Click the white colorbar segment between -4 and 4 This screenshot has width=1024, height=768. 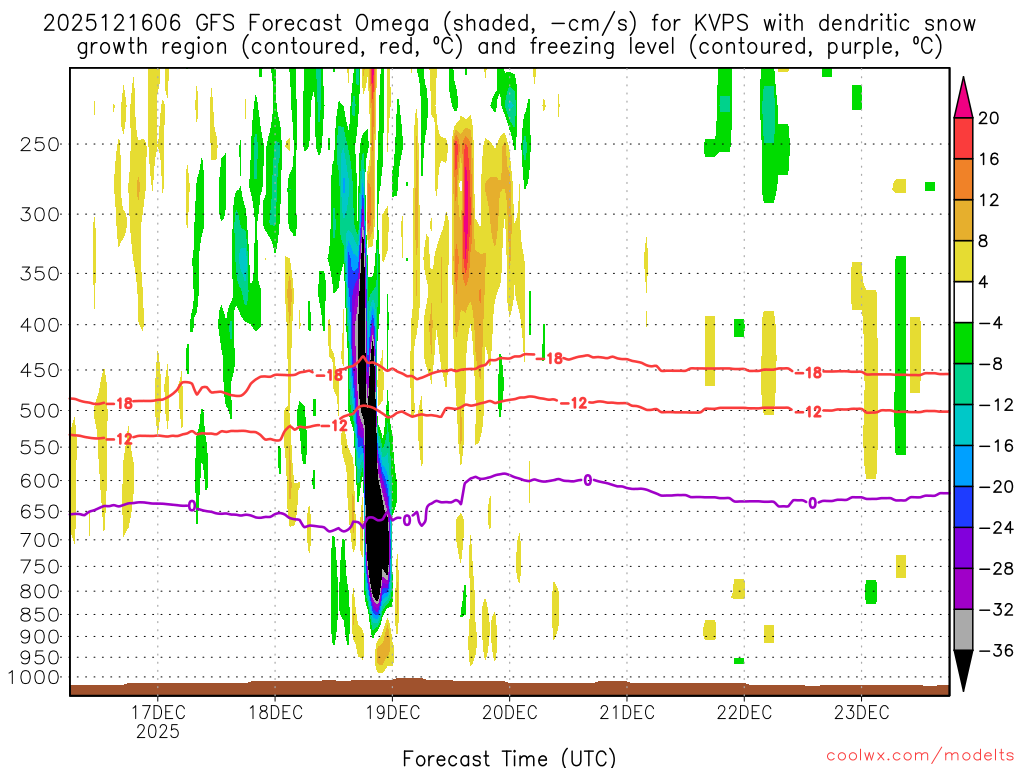coord(964,302)
